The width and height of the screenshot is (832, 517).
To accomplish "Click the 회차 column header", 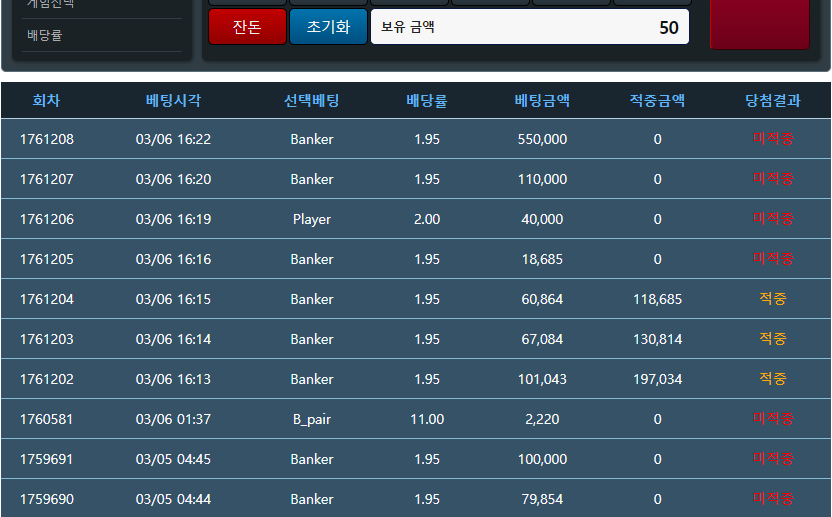I will coord(47,100).
